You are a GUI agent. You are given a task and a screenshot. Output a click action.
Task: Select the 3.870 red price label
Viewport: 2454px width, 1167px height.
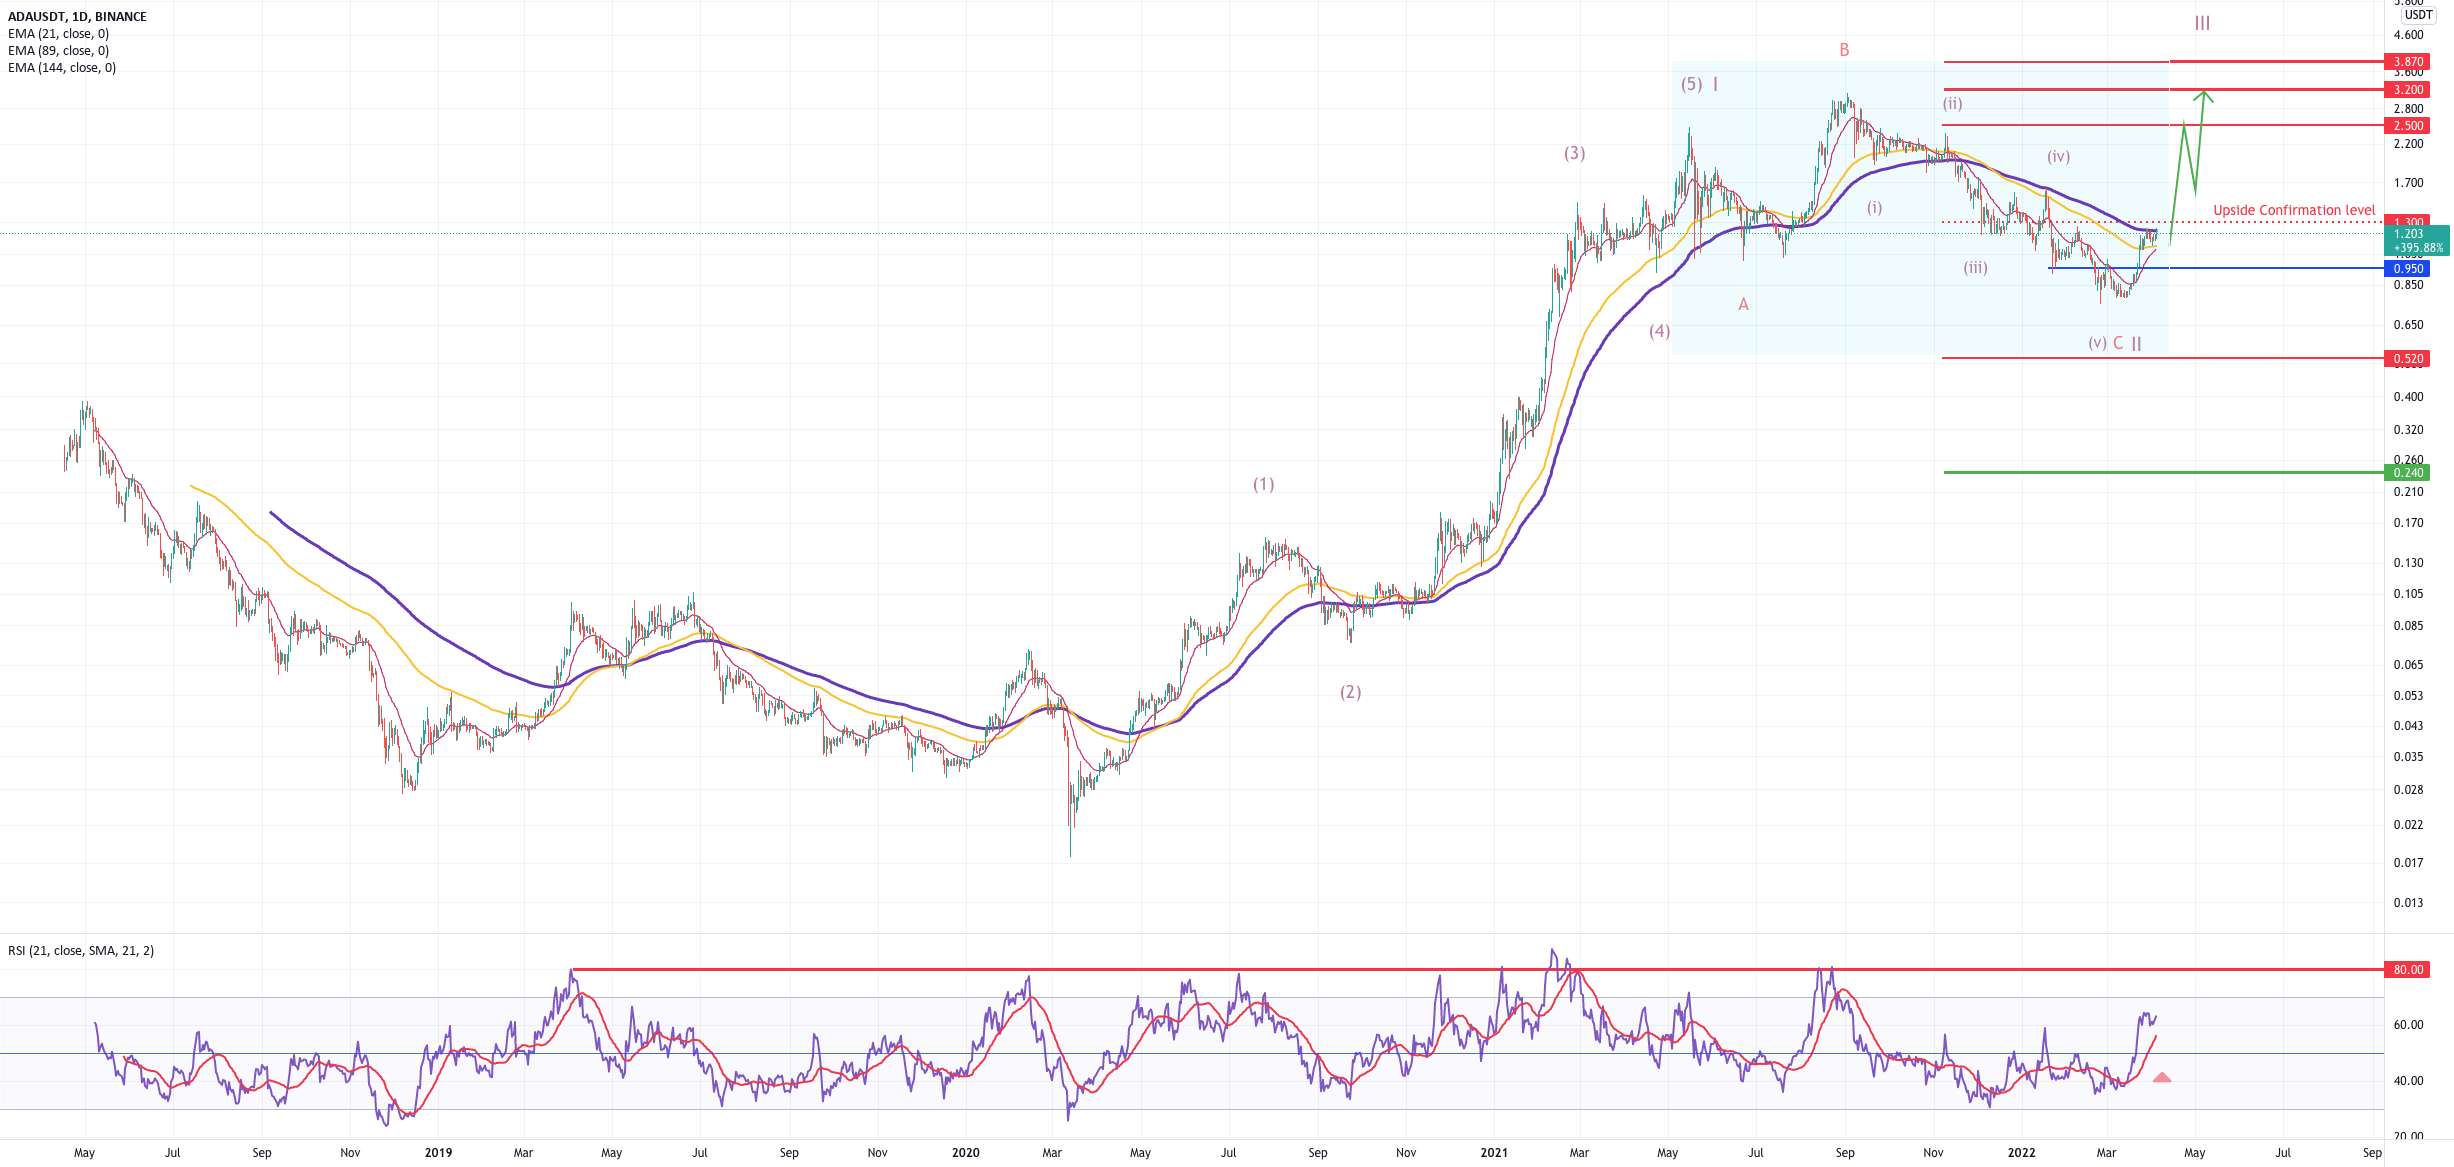coord(2408,62)
